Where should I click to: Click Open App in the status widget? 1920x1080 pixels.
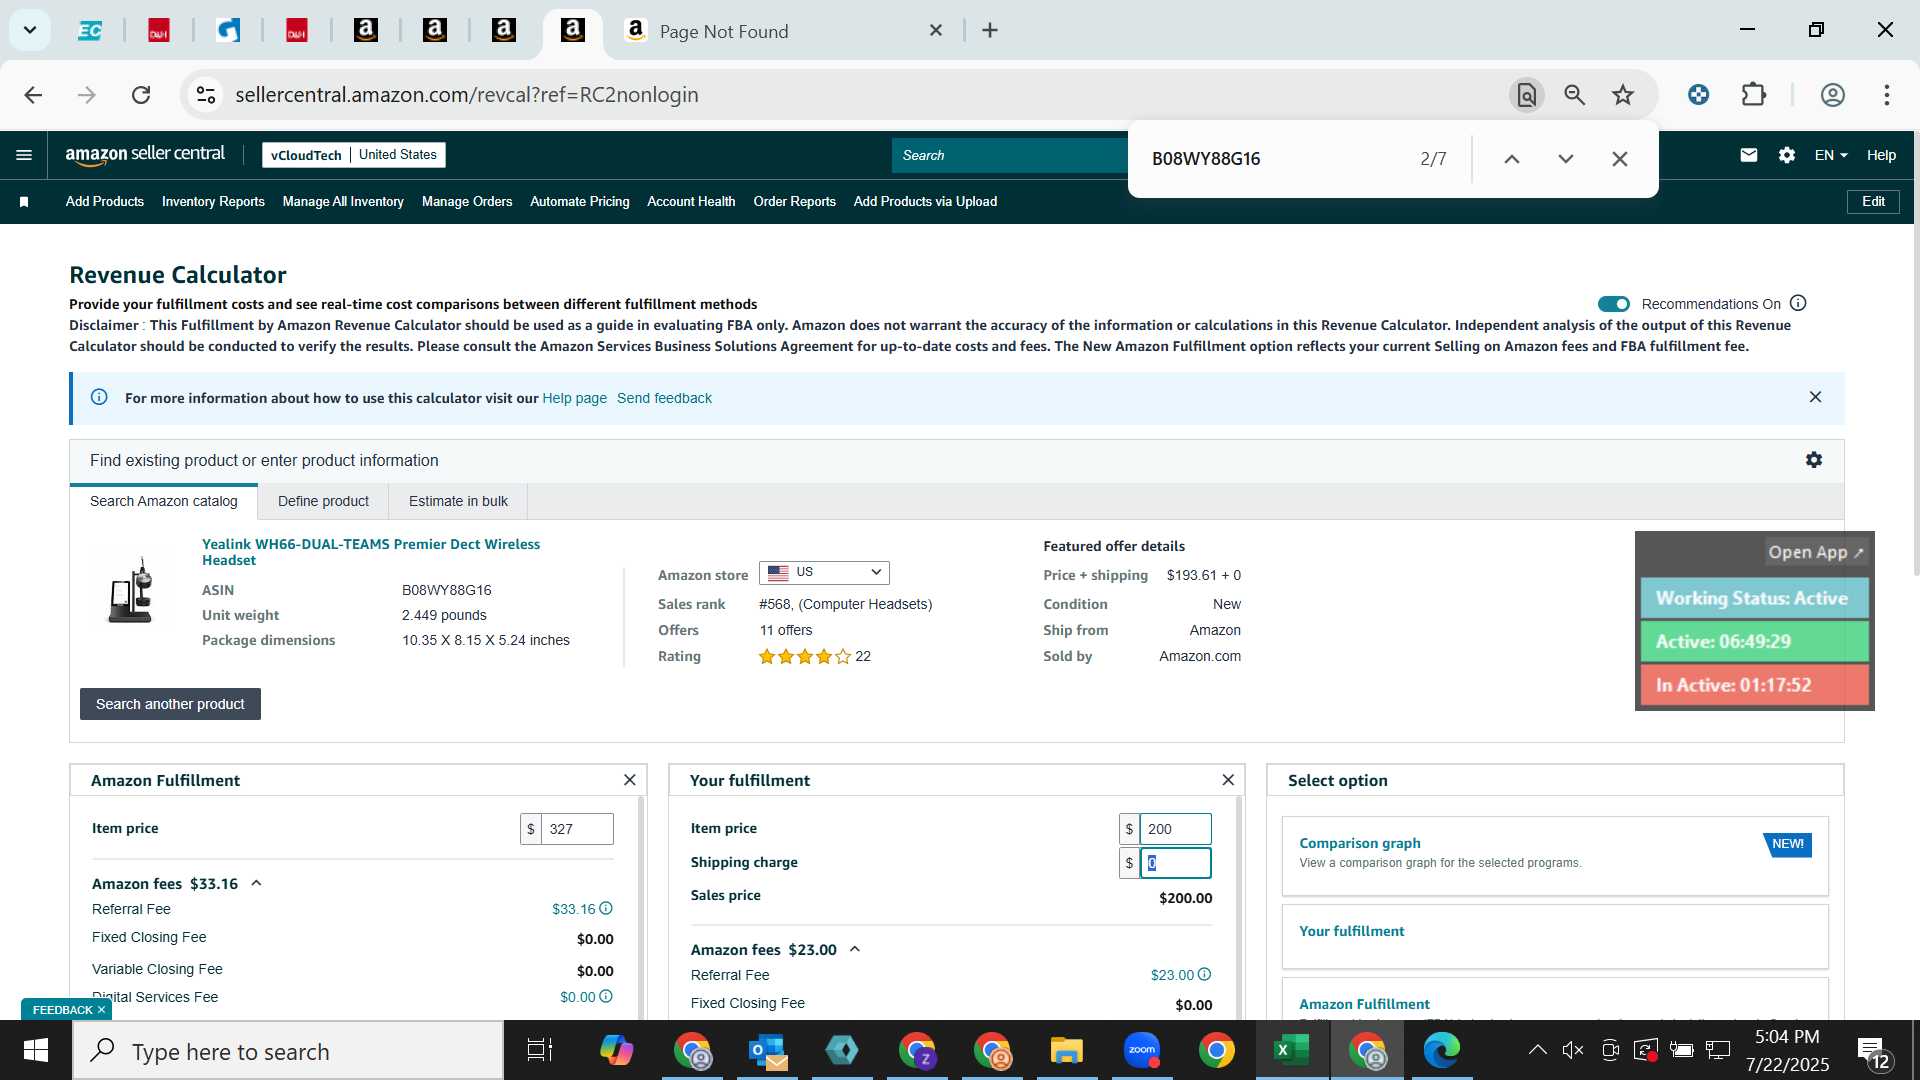[x=1815, y=552]
